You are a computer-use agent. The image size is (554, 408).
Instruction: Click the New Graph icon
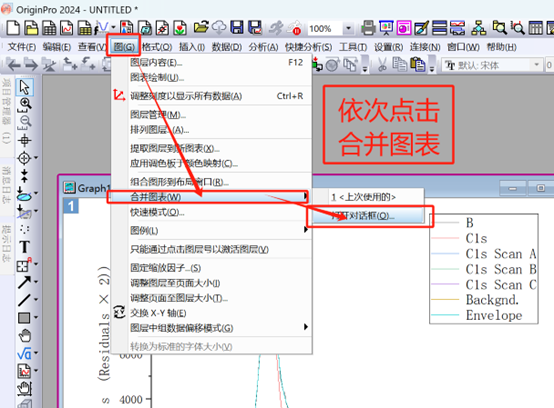(x=66, y=28)
